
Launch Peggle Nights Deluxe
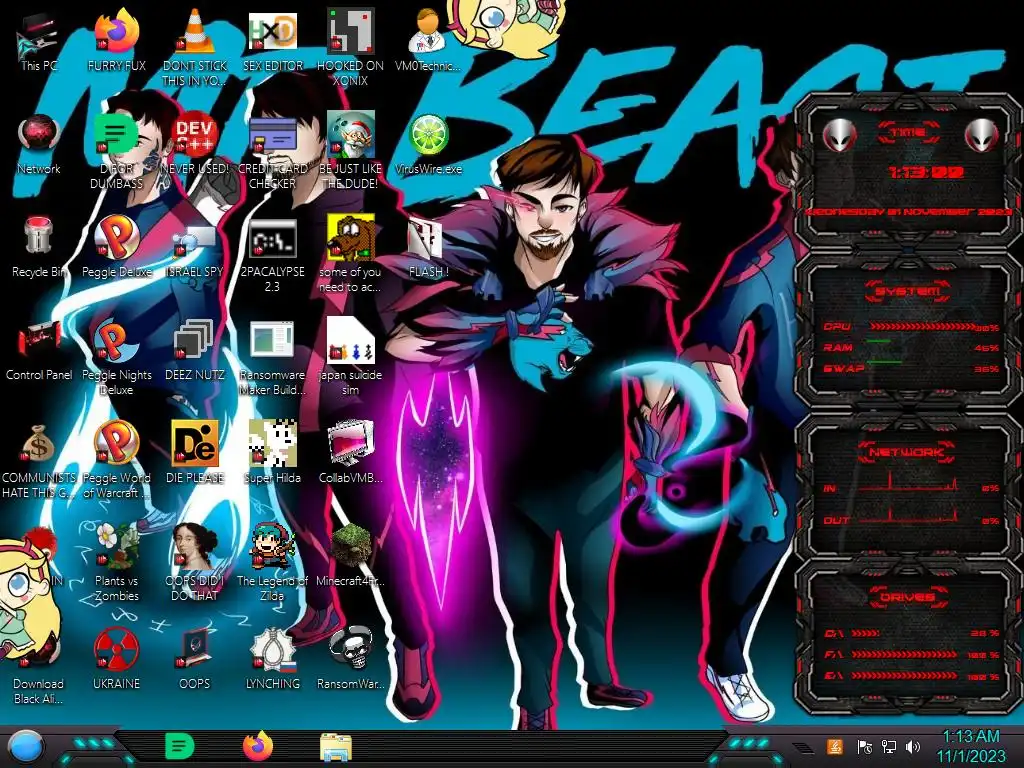[x=116, y=357]
